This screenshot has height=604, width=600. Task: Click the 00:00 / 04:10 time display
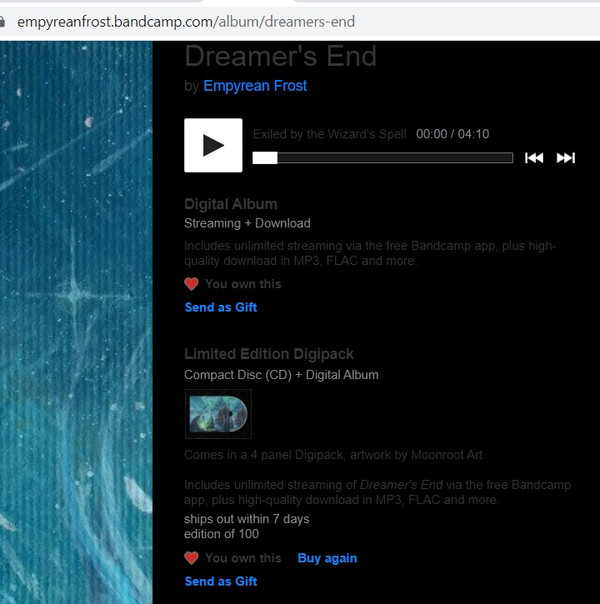pyautogui.click(x=453, y=134)
